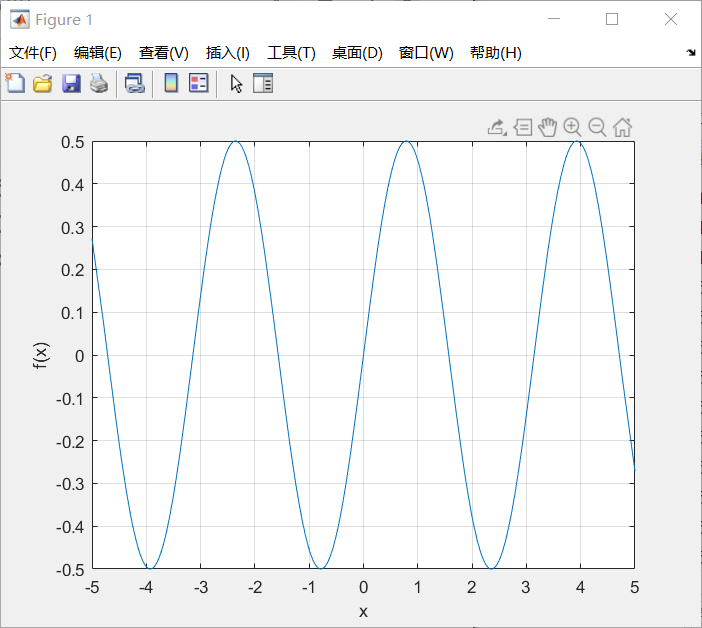Select the zoom out magnifier
This screenshot has width=702, height=628.
pos(597,128)
